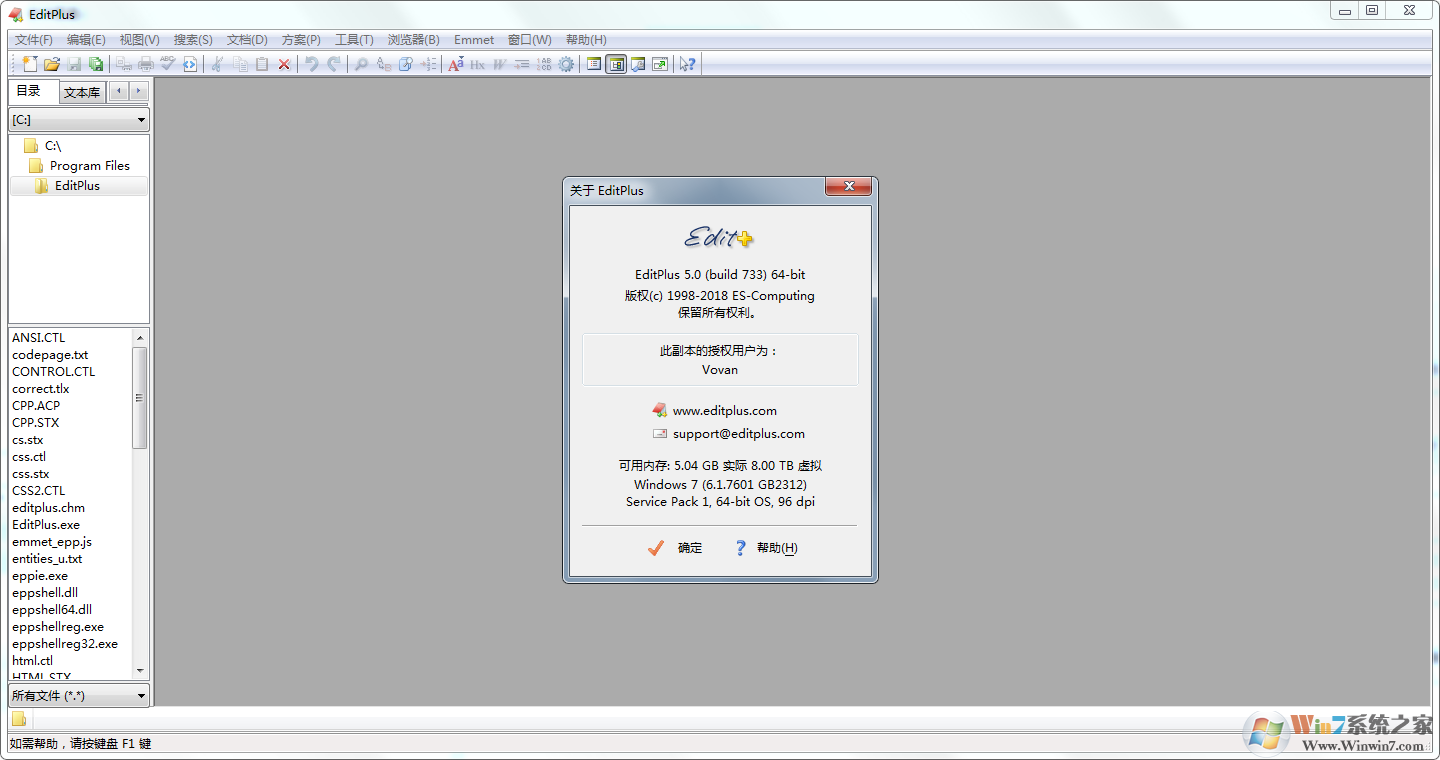Viewport: 1440px width, 760px height.
Task: Toggle the active cliptext window button
Action: pyautogui.click(x=616, y=64)
